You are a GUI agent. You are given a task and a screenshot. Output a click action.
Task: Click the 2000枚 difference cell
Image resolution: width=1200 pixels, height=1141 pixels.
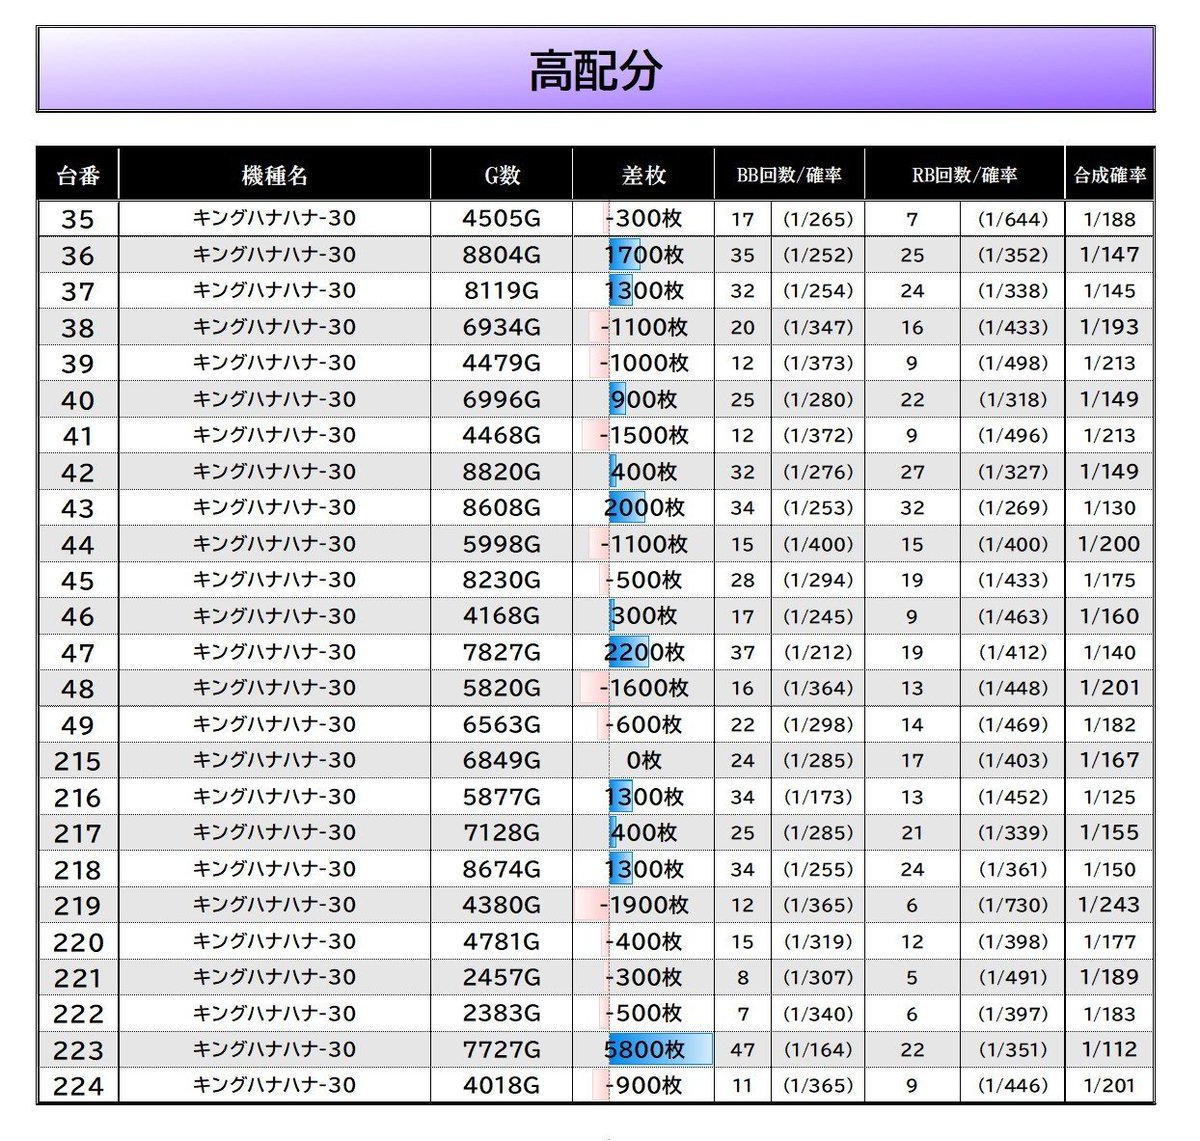point(644,508)
